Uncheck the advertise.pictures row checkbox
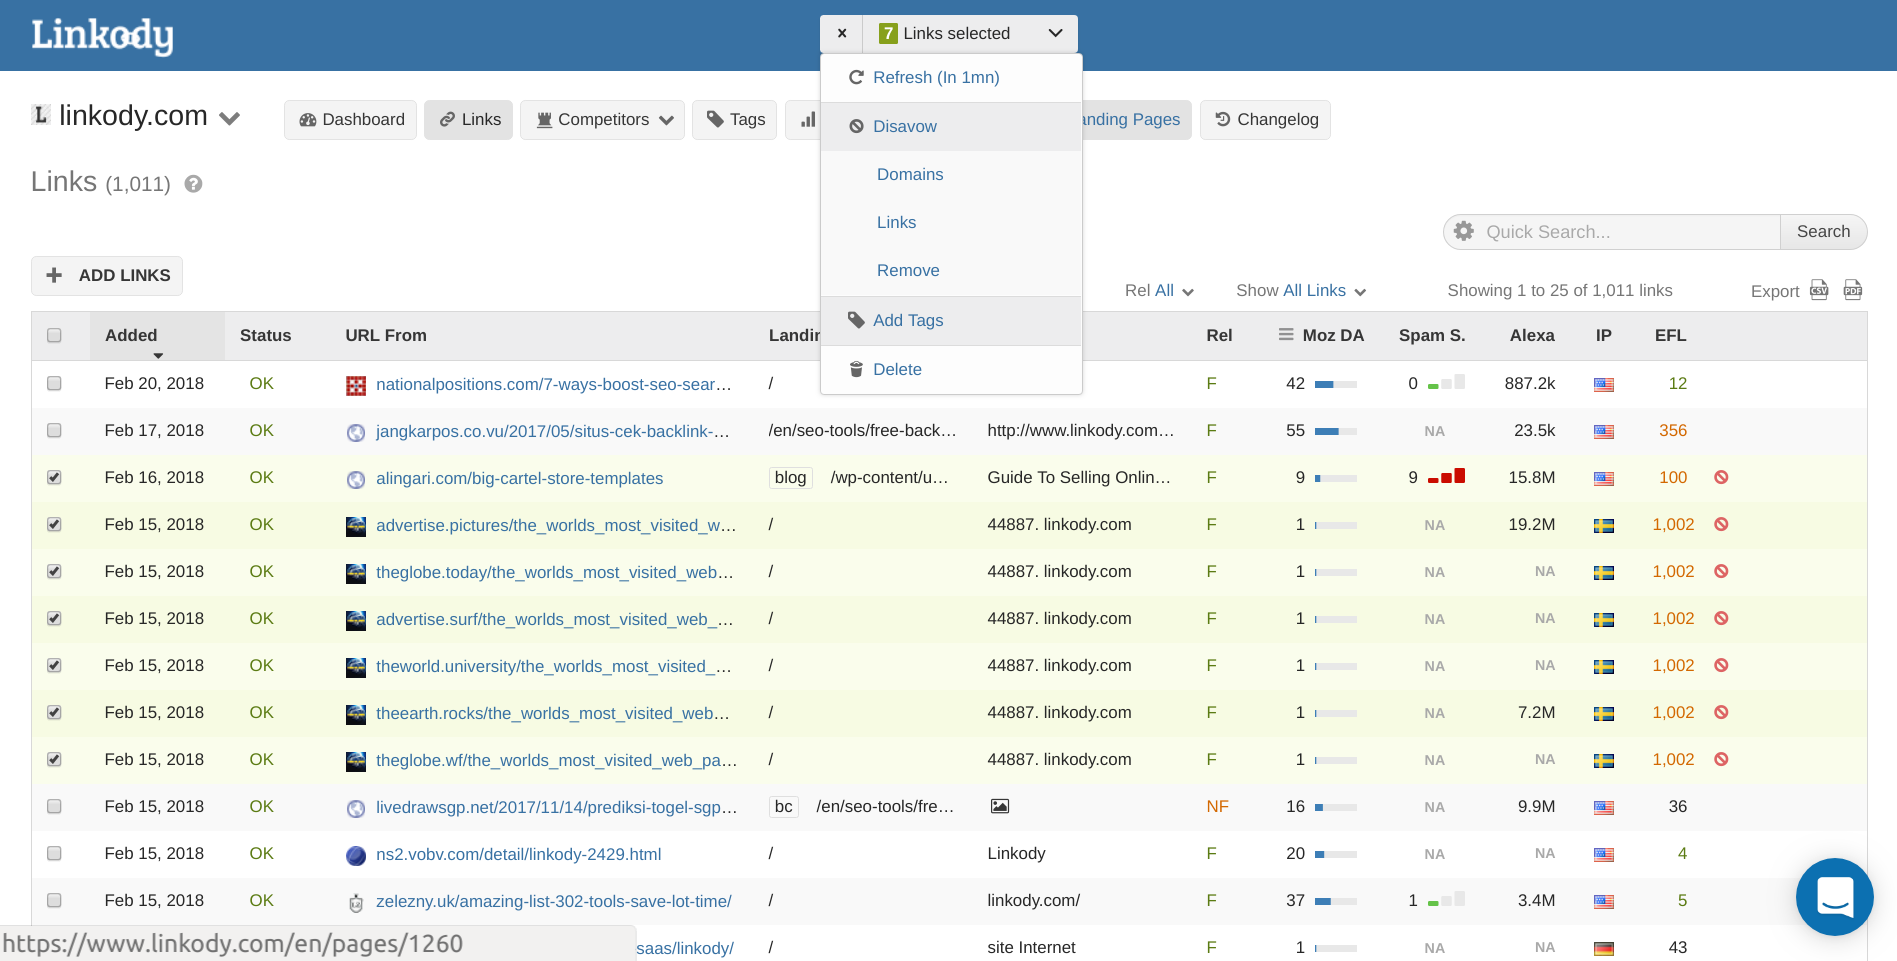1897x961 pixels. coord(54,524)
